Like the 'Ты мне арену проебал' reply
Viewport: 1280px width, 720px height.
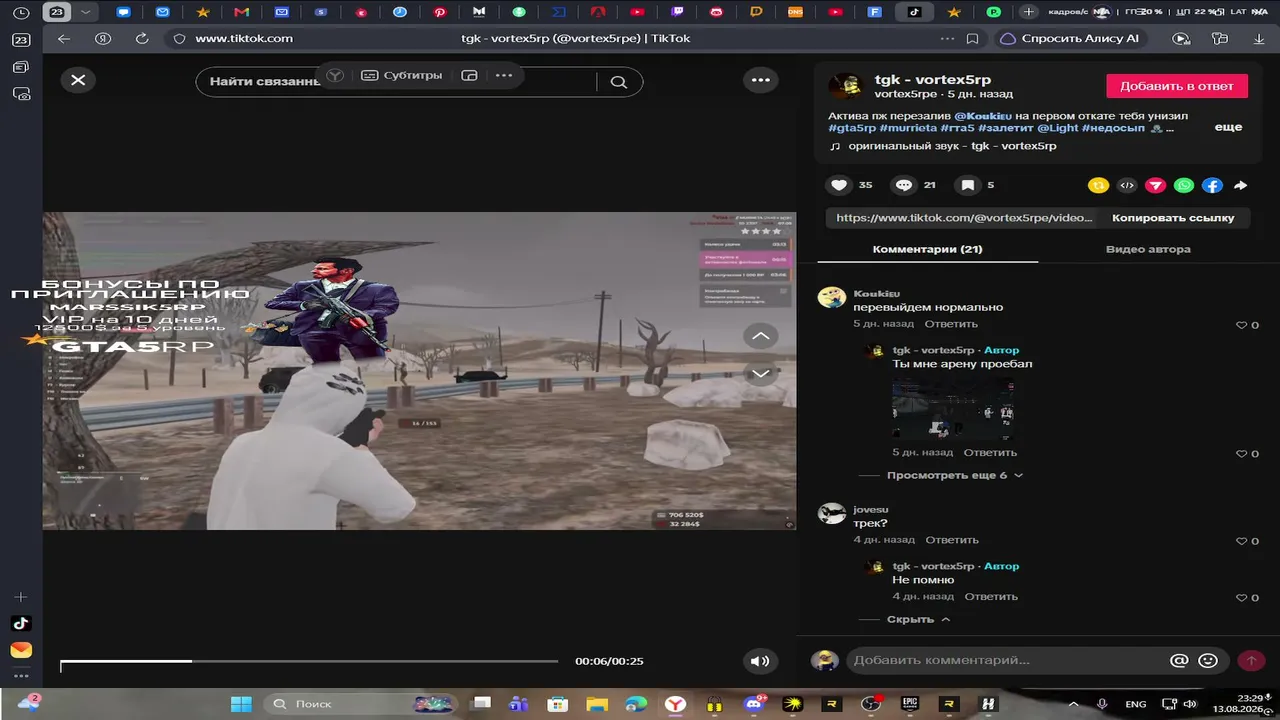1242,454
